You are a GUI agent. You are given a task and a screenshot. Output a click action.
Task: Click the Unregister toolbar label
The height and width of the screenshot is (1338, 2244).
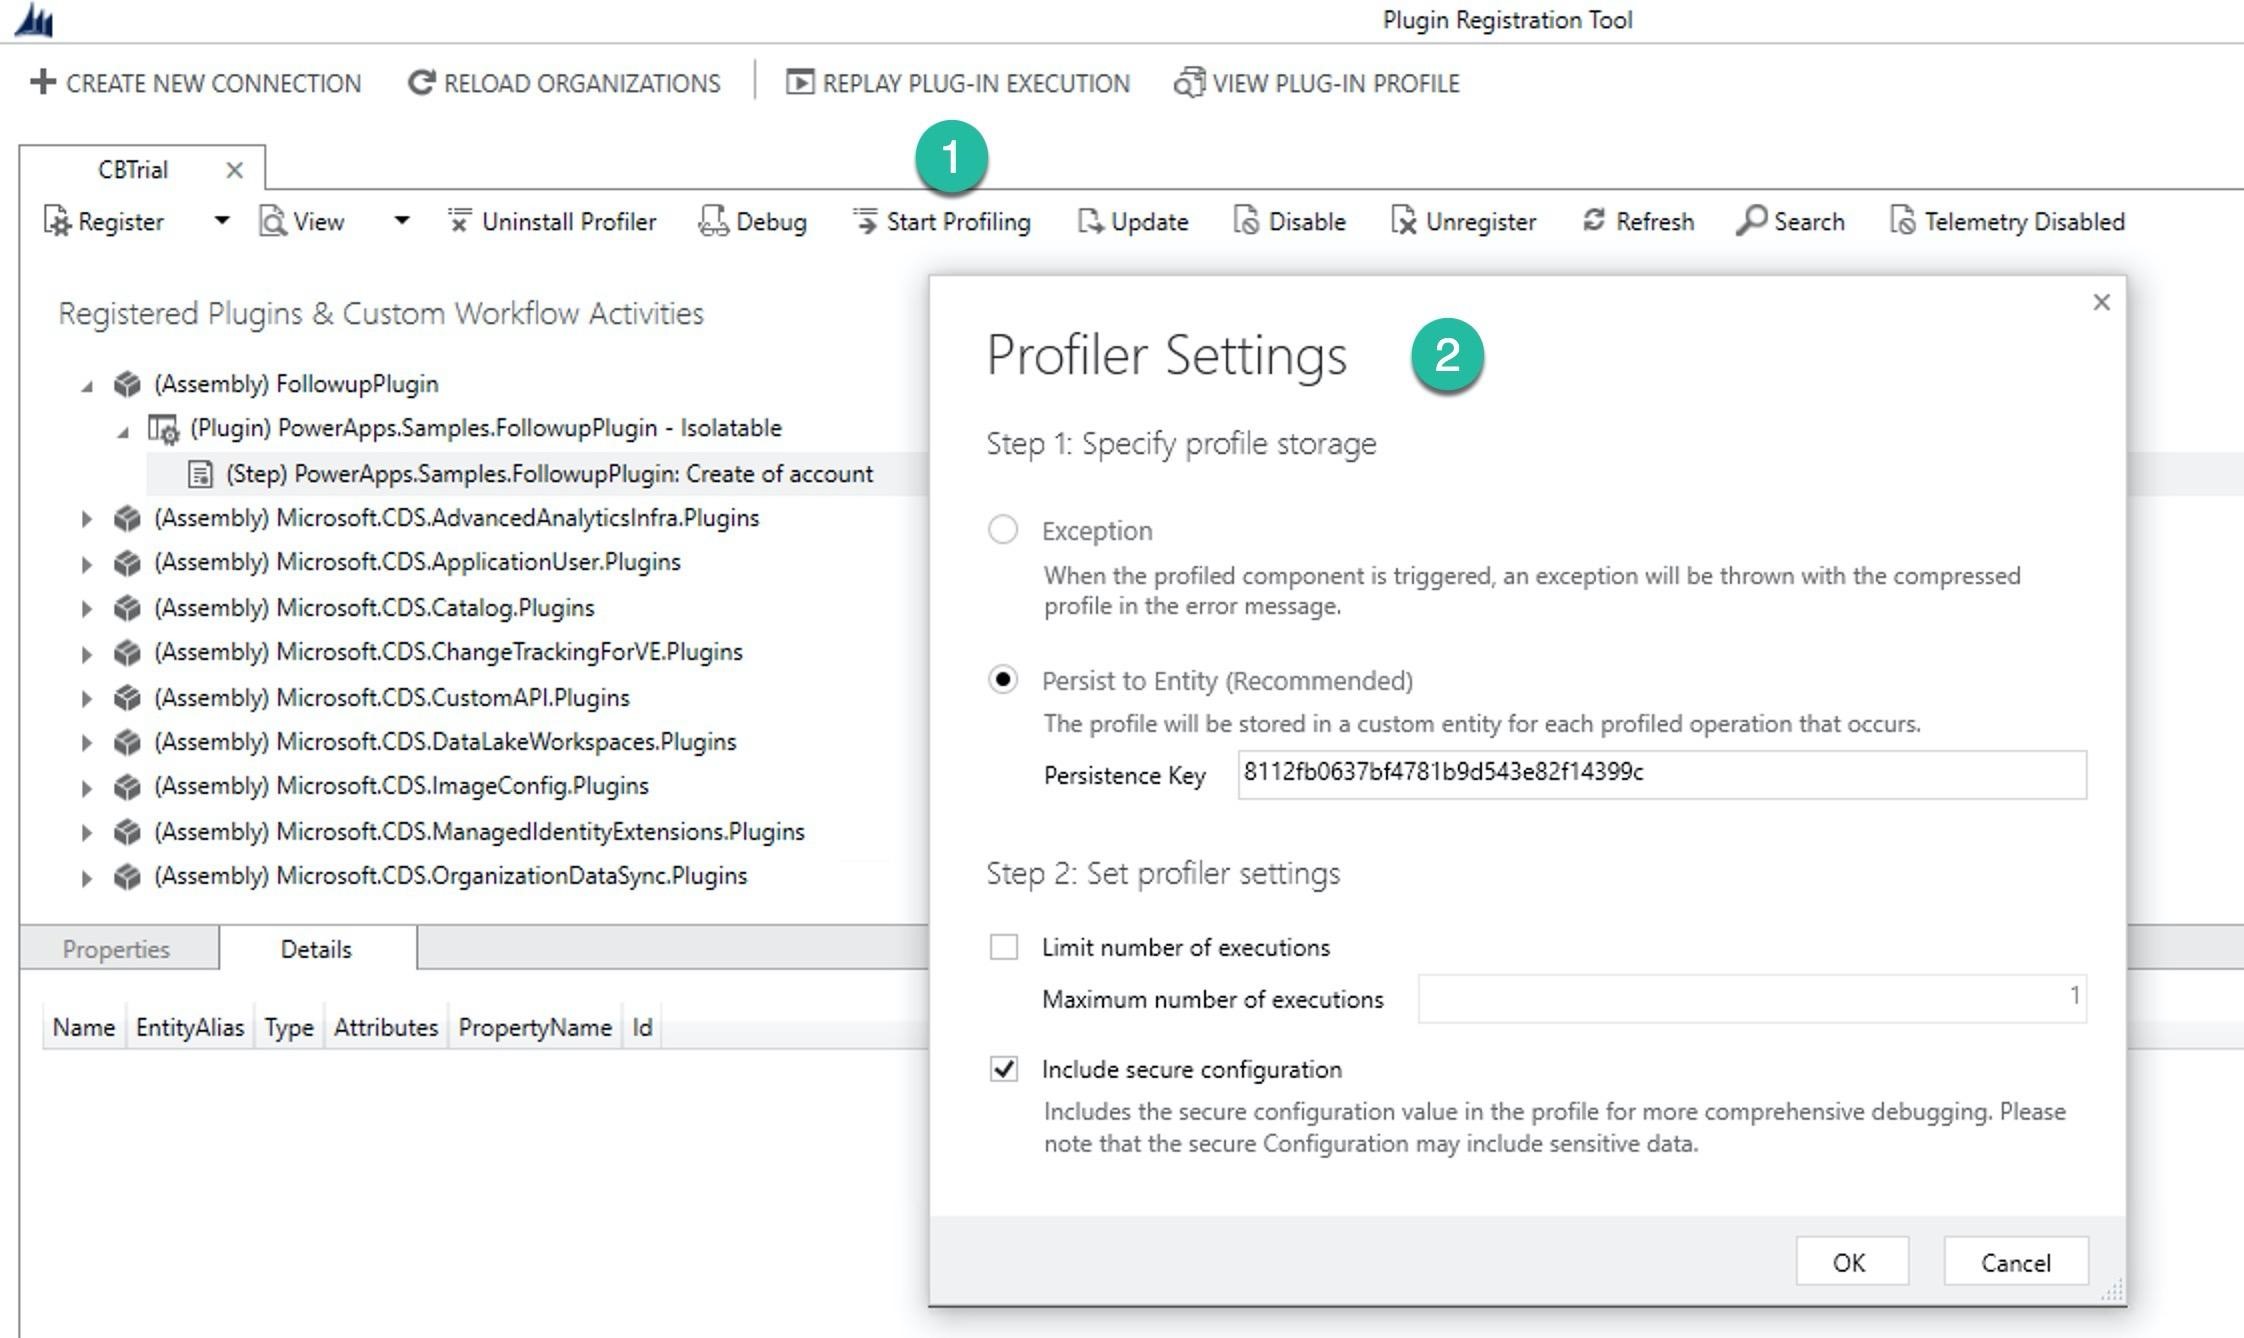[x=1481, y=221]
